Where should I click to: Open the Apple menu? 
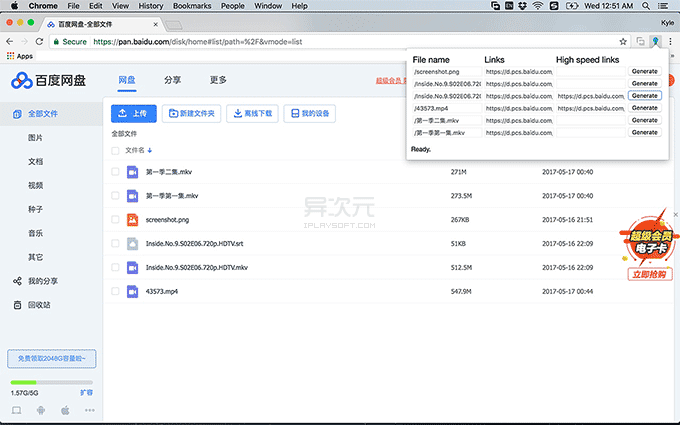pyautogui.click(x=14, y=6)
